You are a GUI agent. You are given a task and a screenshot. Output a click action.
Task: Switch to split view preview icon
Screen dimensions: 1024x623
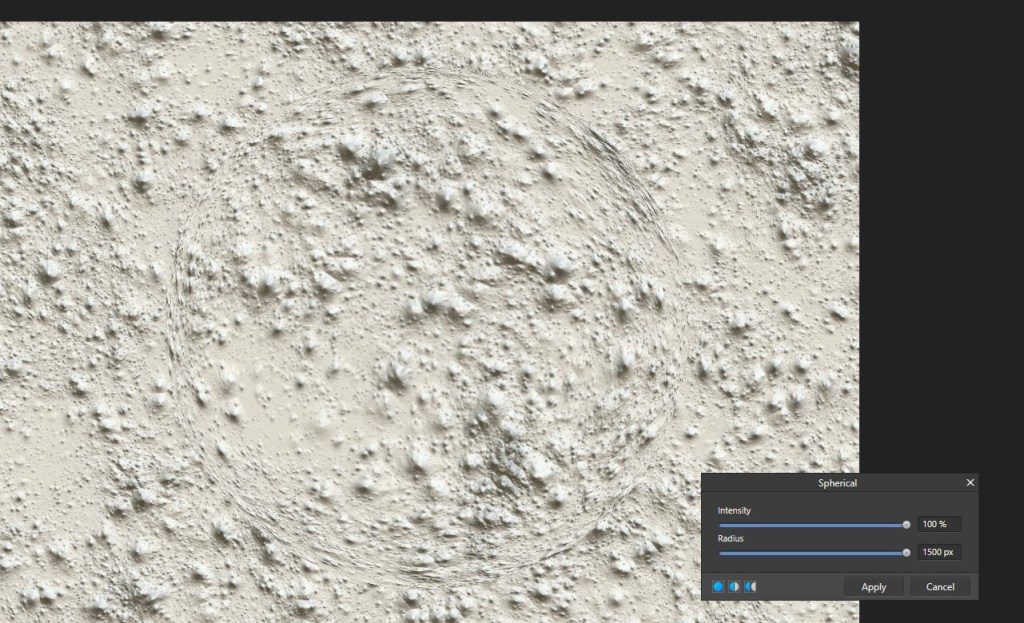(734, 587)
